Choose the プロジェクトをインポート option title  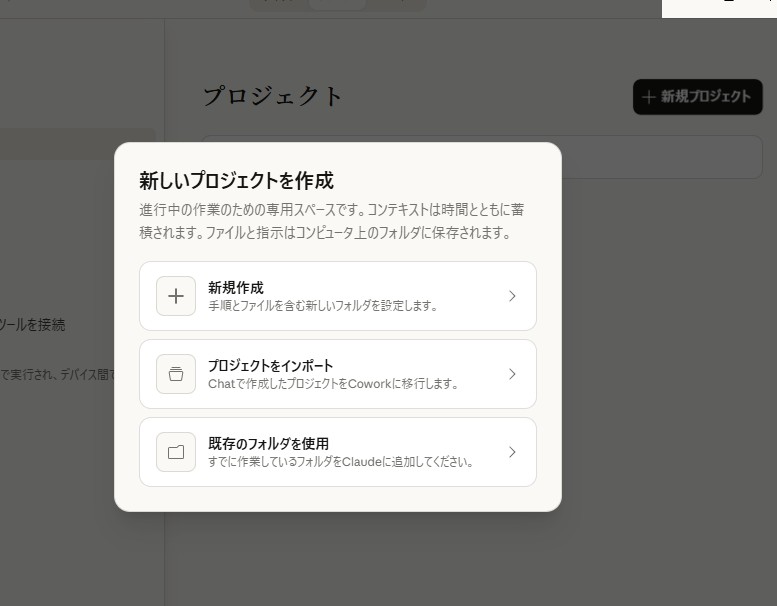point(270,366)
